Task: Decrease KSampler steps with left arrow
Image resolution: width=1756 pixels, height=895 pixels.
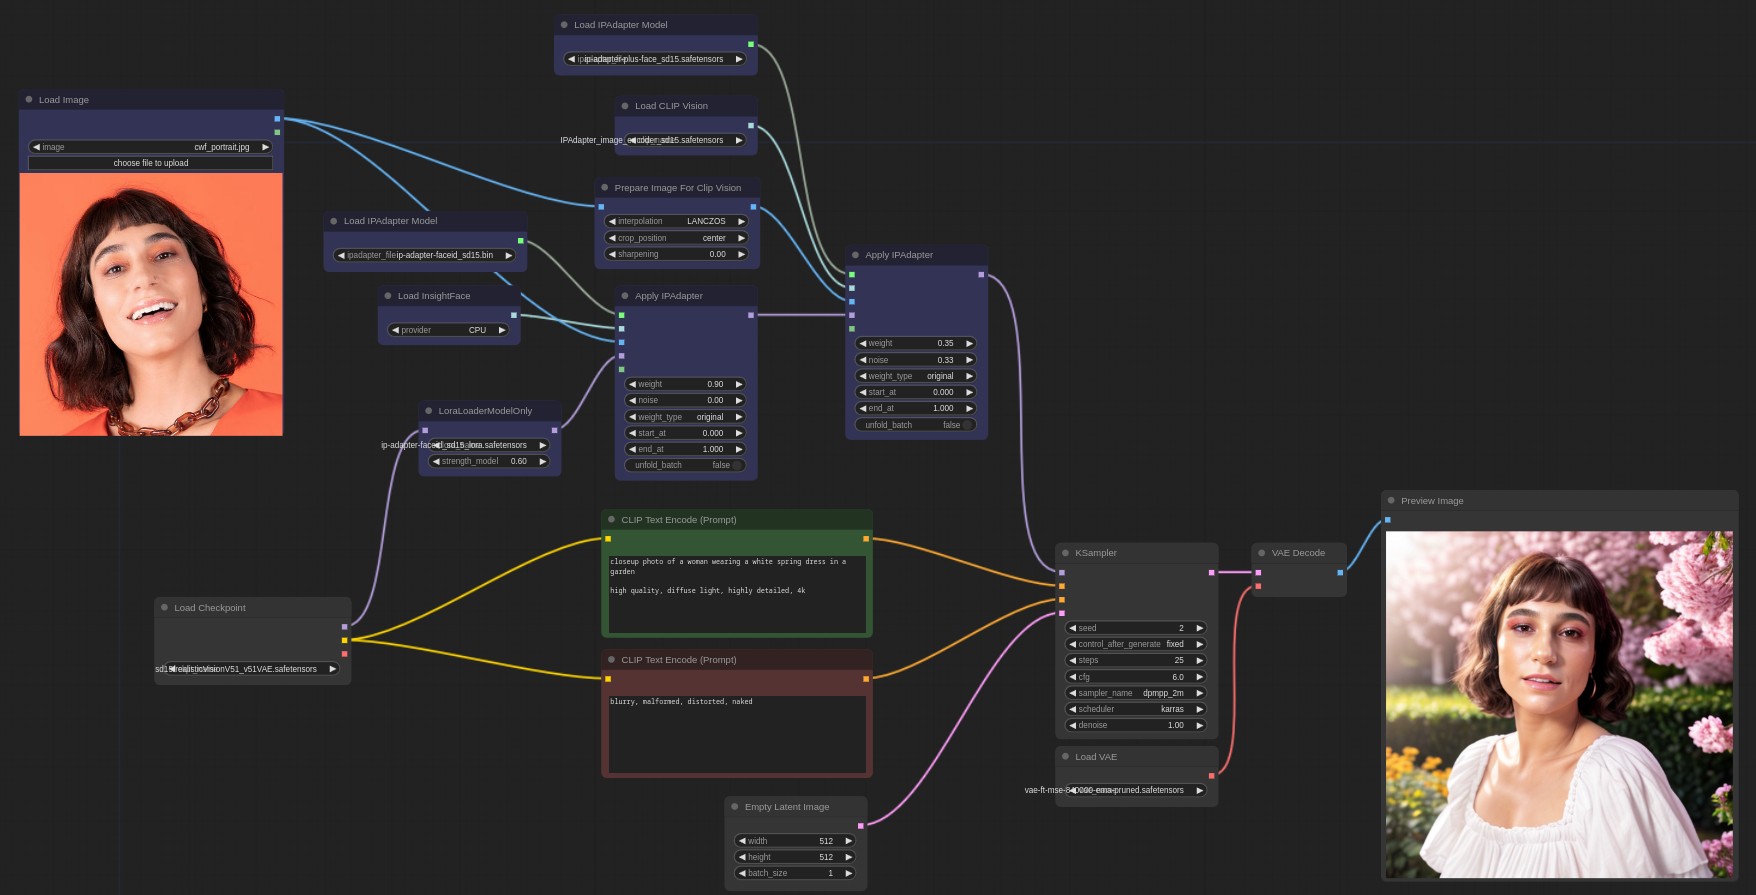Action: click(1073, 660)
